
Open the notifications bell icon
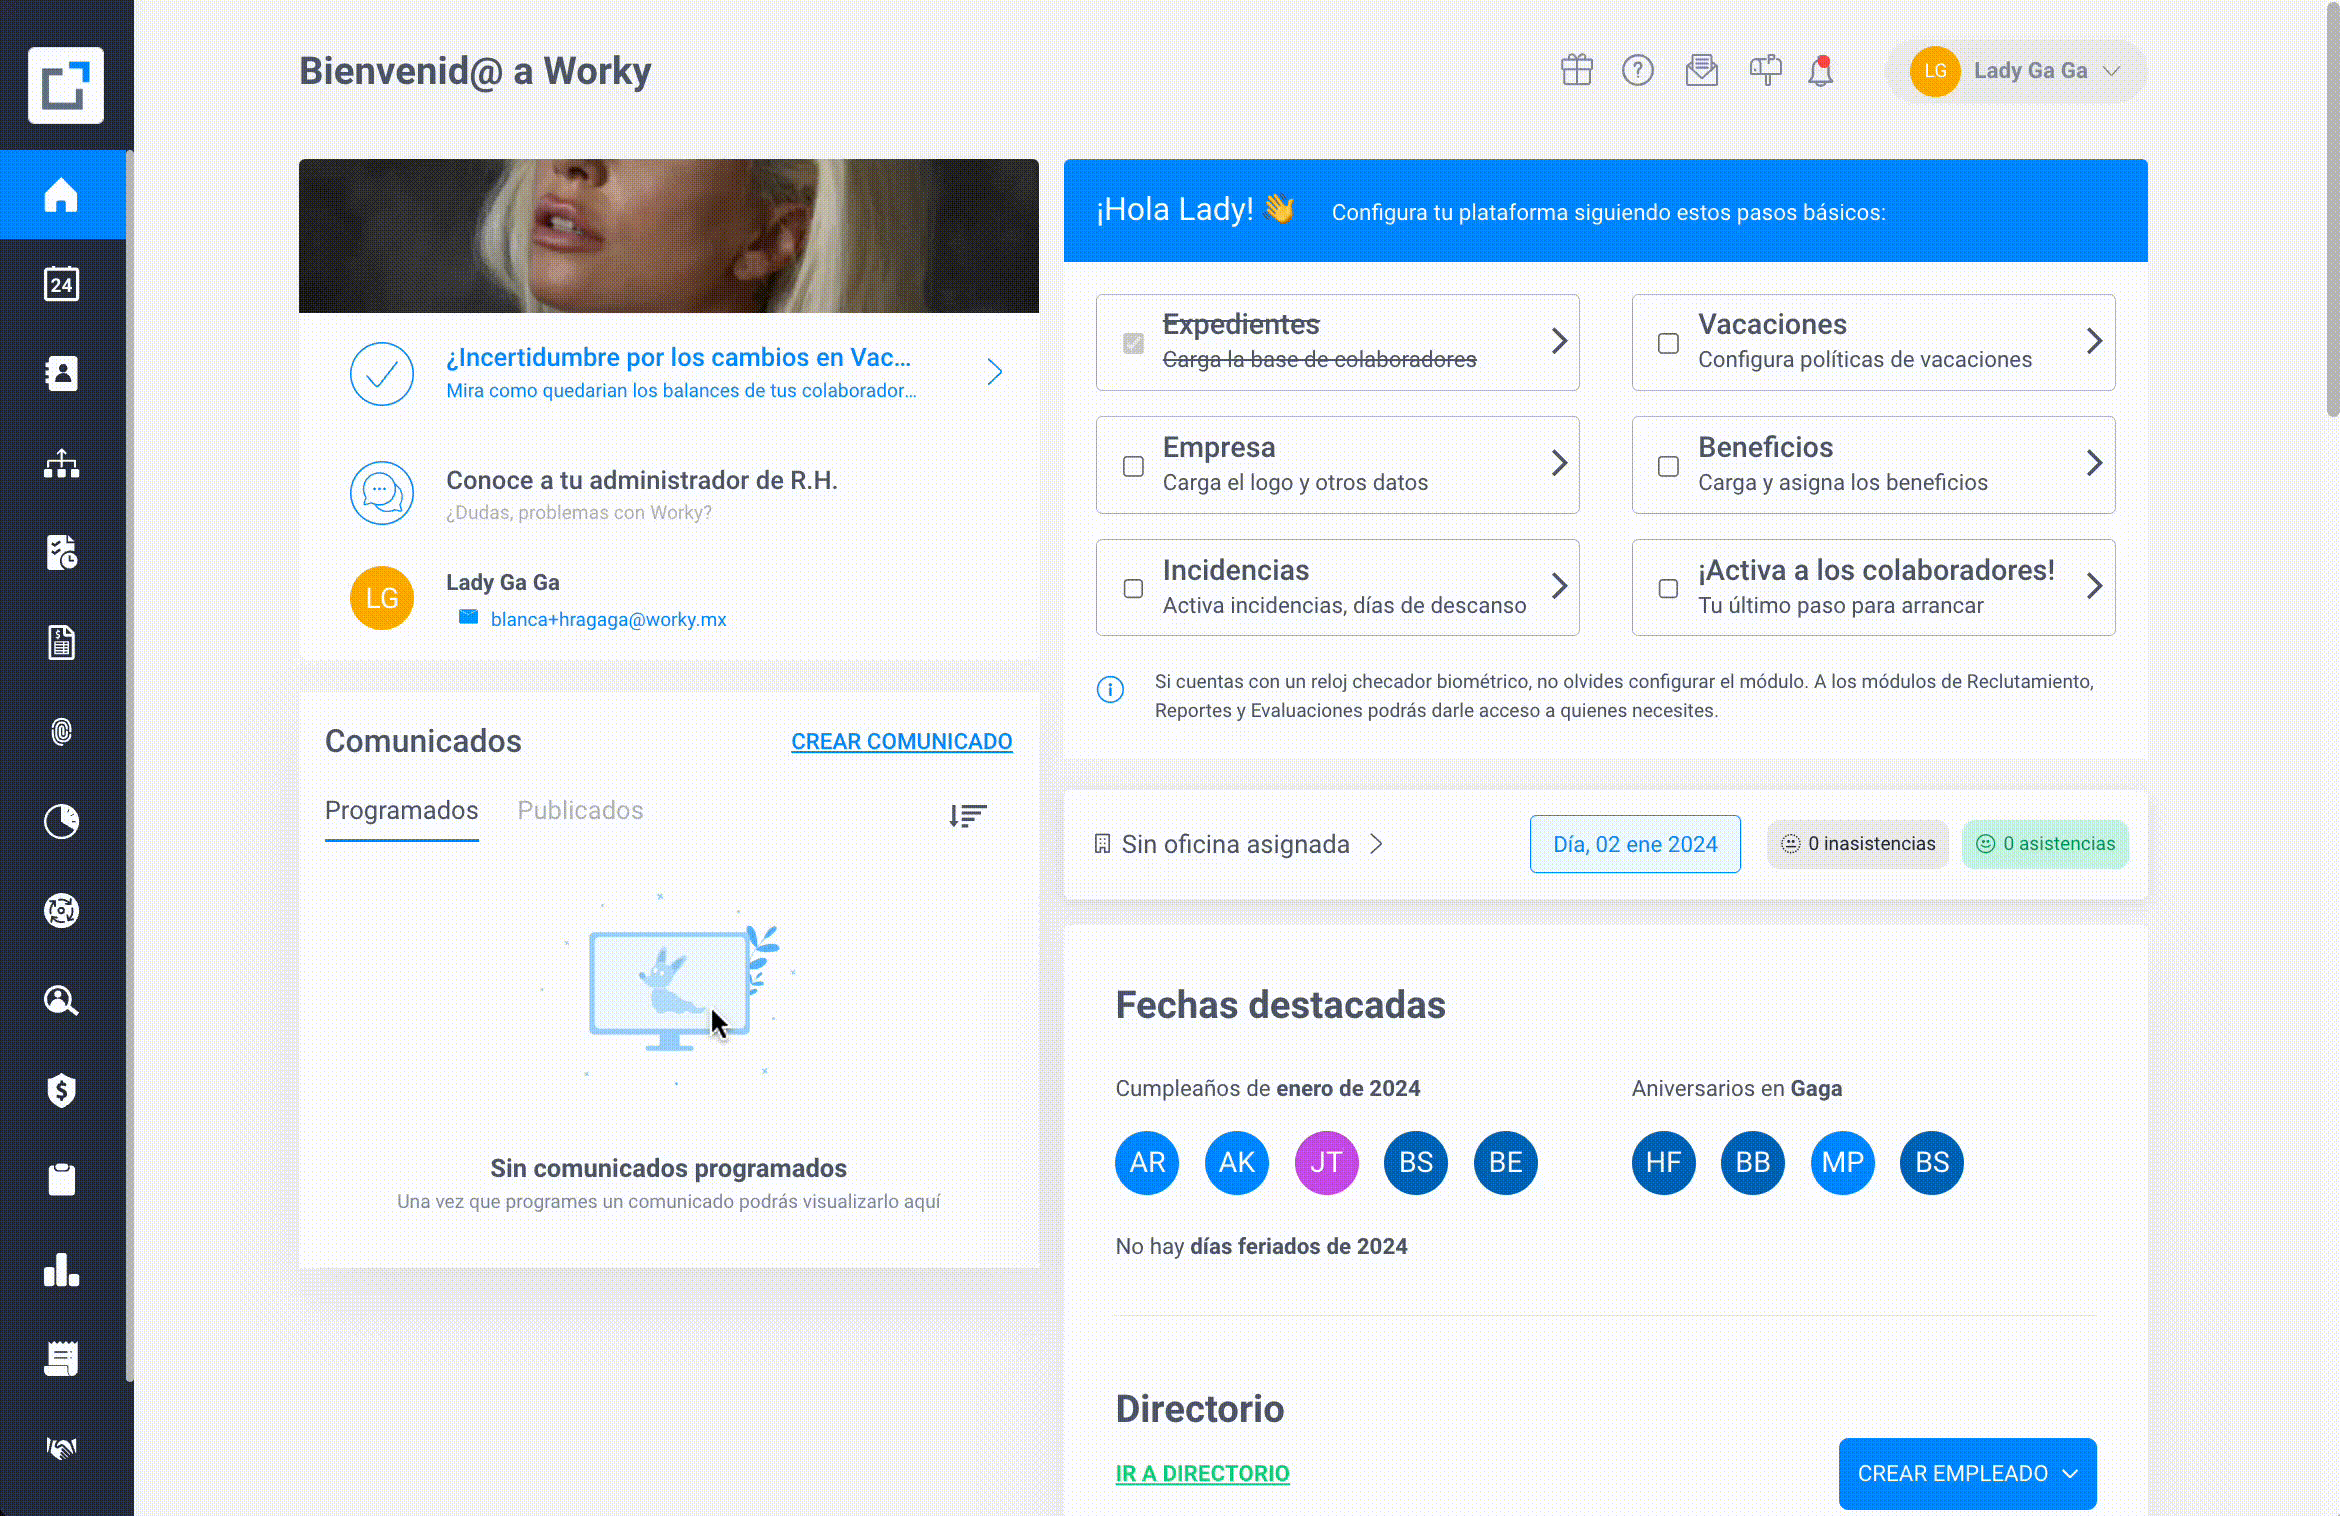[1821, 71]
